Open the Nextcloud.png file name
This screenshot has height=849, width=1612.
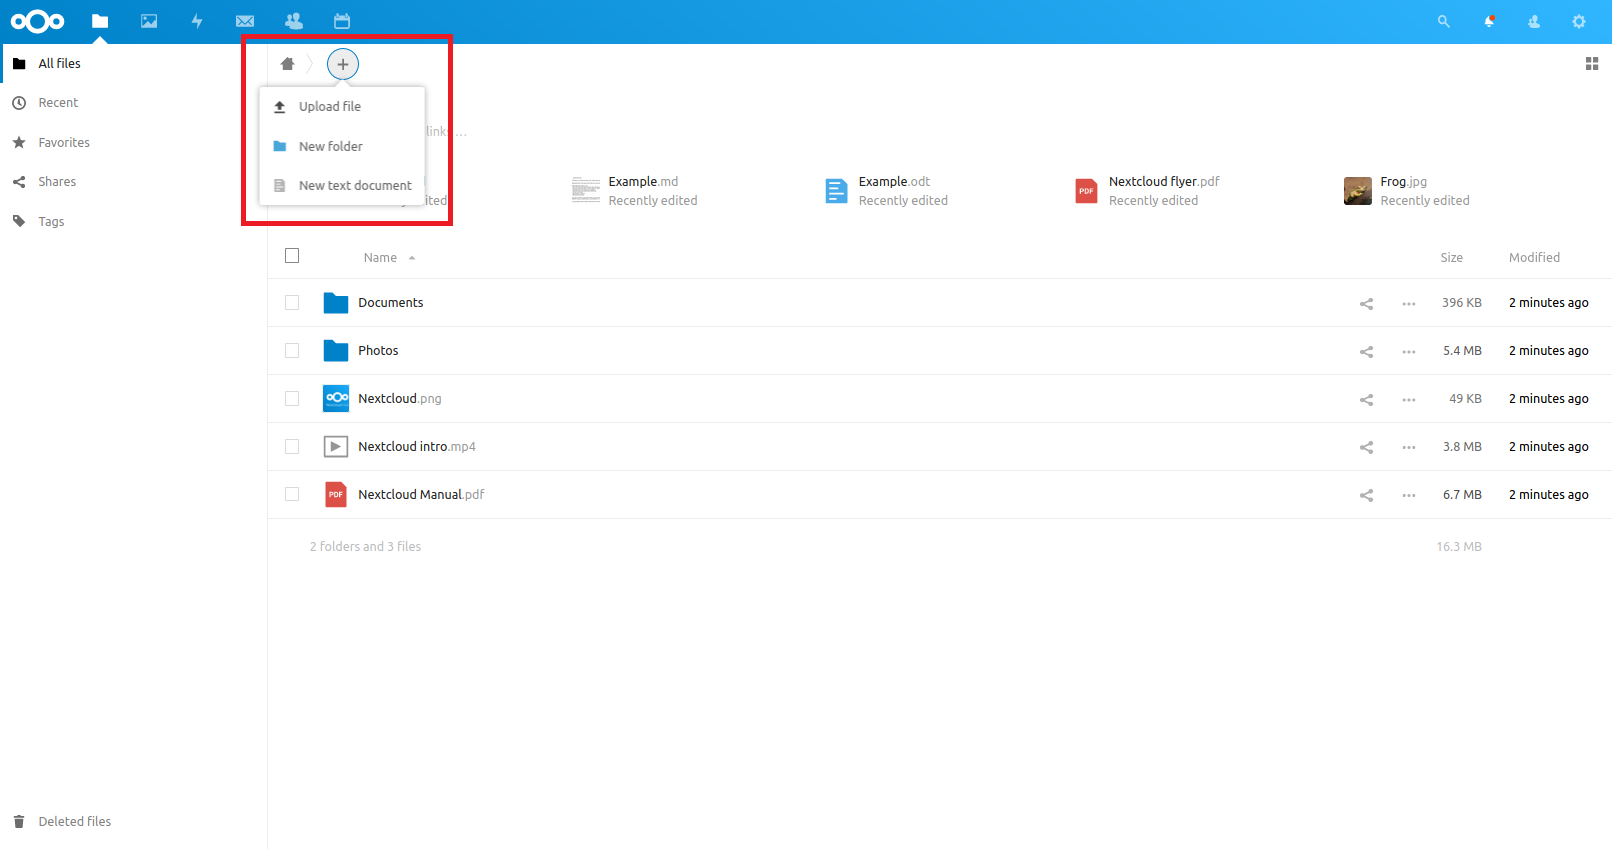pyautogui.click(x=399, y=399)
